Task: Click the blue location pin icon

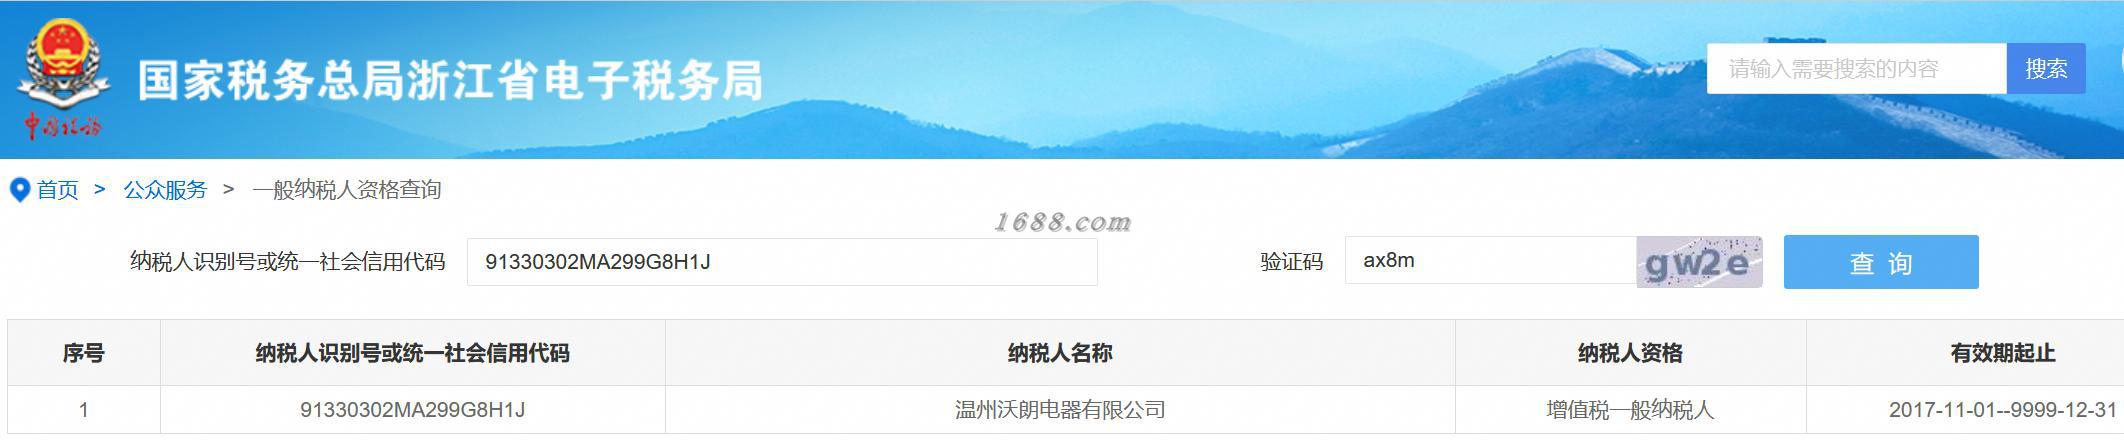Action: (19, 190)
